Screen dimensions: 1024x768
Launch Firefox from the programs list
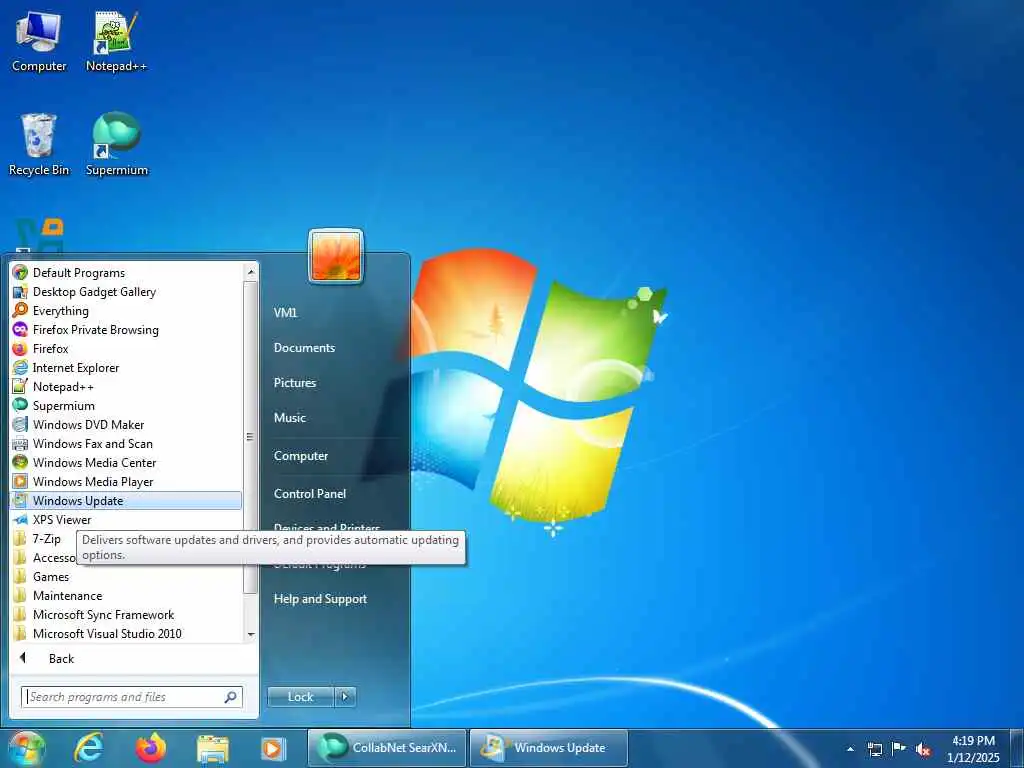(x=126, y=349)
